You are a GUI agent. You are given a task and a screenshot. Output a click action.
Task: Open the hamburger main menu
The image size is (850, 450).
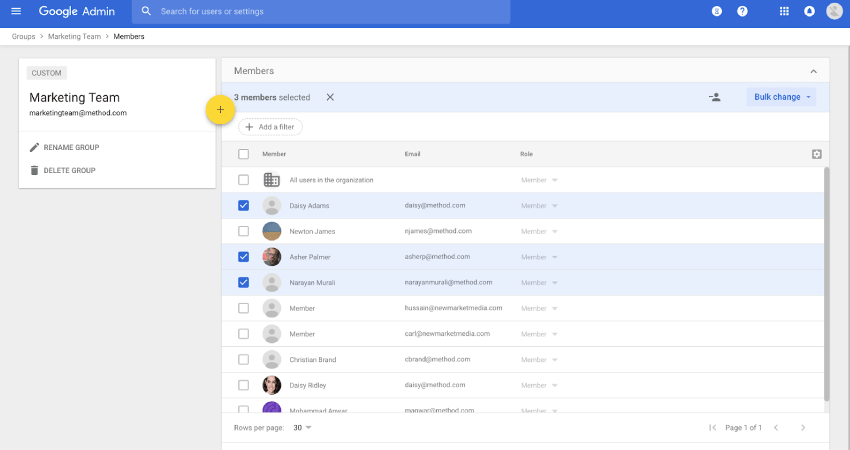pos(16,11)
